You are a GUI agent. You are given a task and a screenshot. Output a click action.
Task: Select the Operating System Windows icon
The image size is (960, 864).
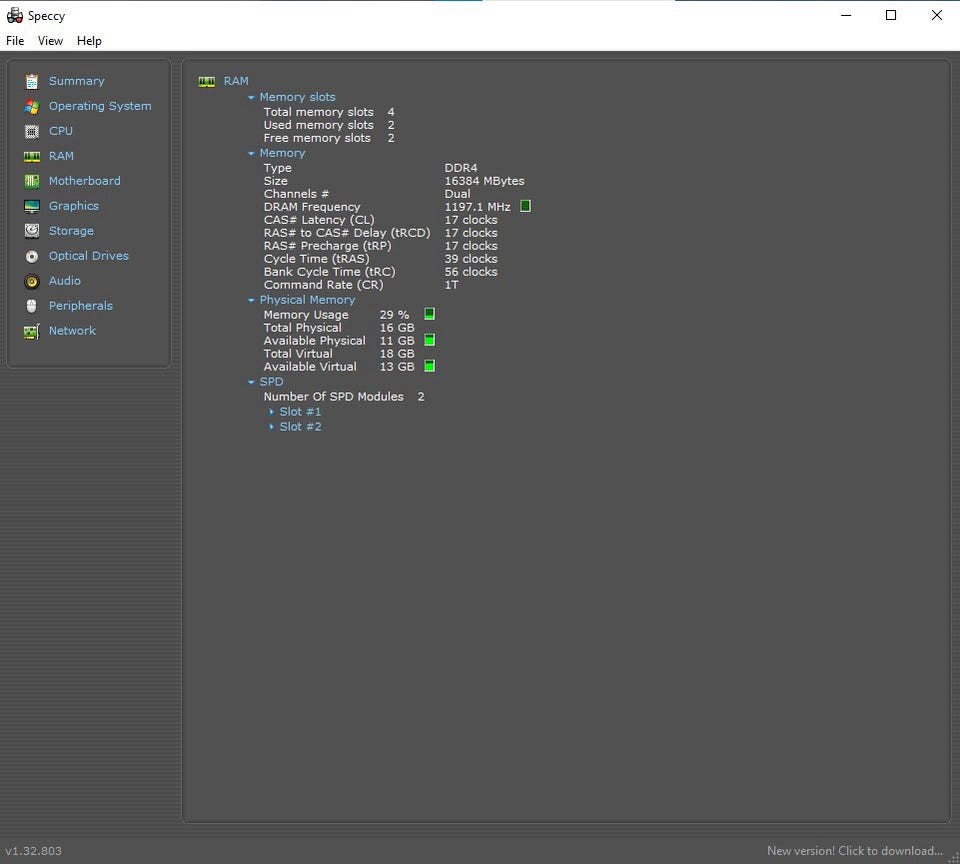coord(32,106)
